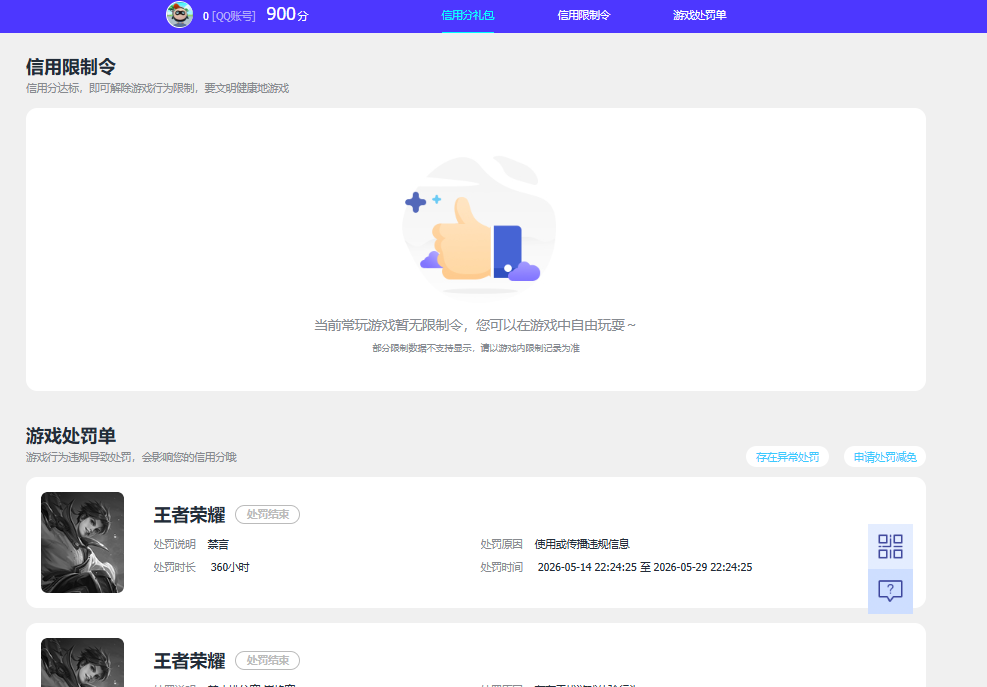Click 0 [QQ账号] account label
This screenshot has height=687, width=987.
point(229,16)
